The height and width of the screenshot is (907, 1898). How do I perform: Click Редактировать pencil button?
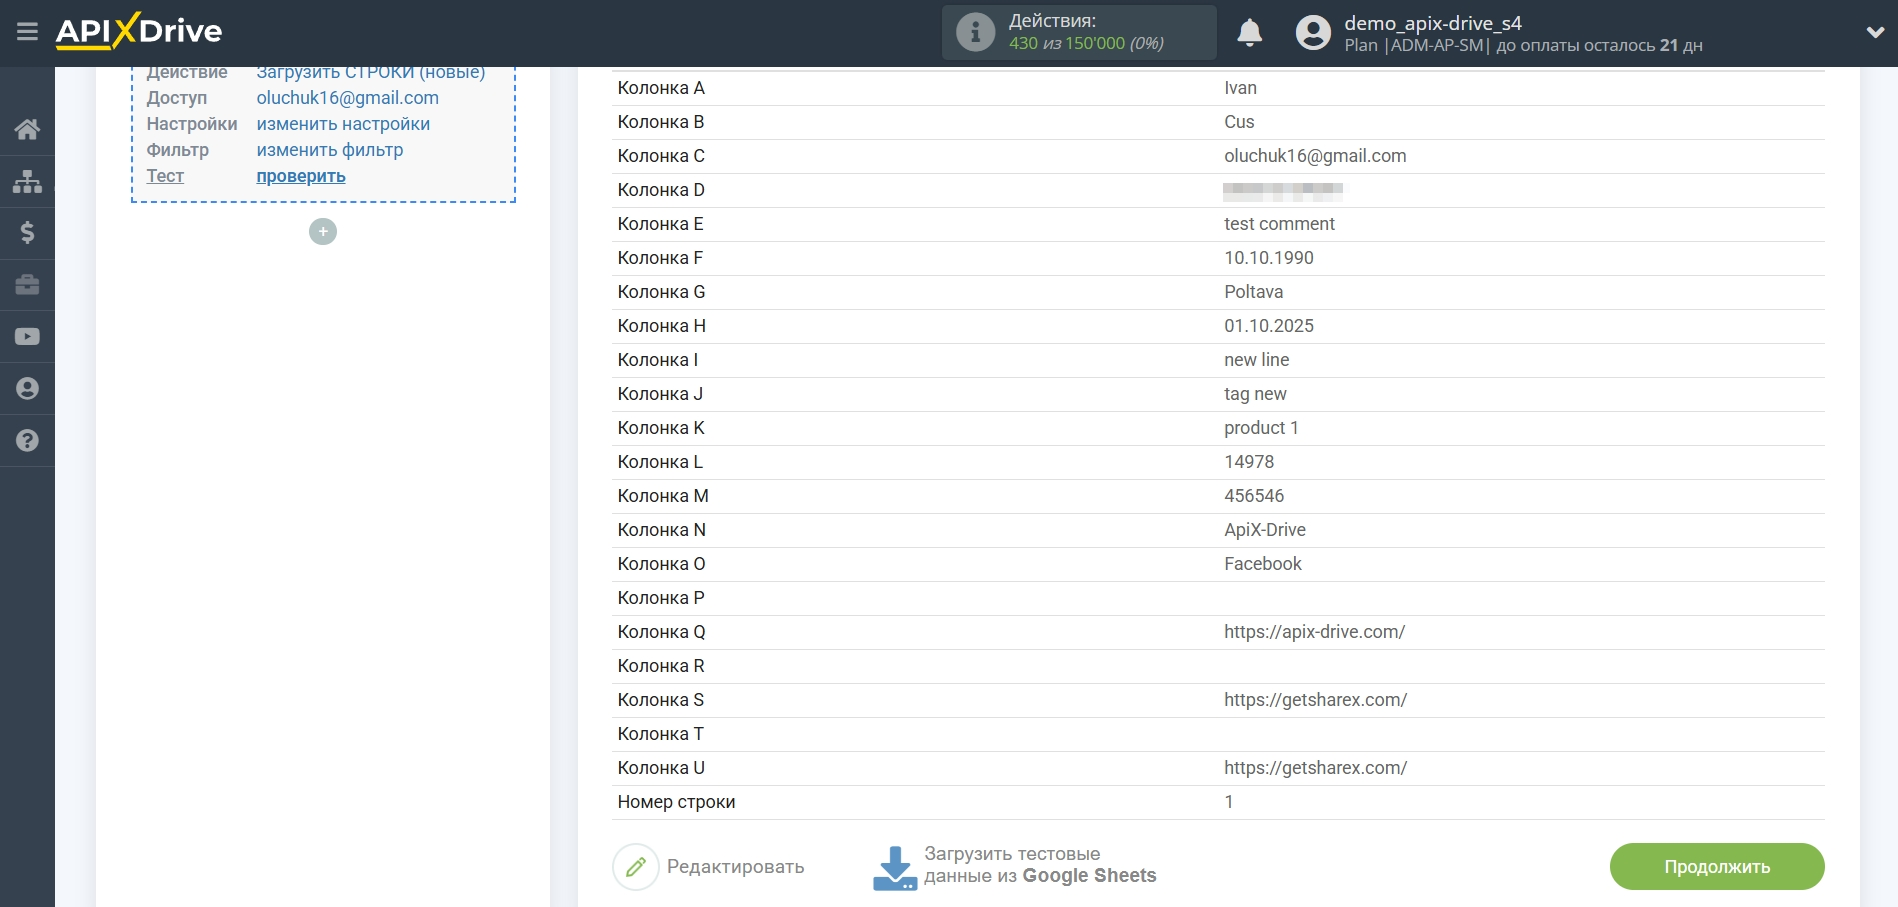coord(636,867)
